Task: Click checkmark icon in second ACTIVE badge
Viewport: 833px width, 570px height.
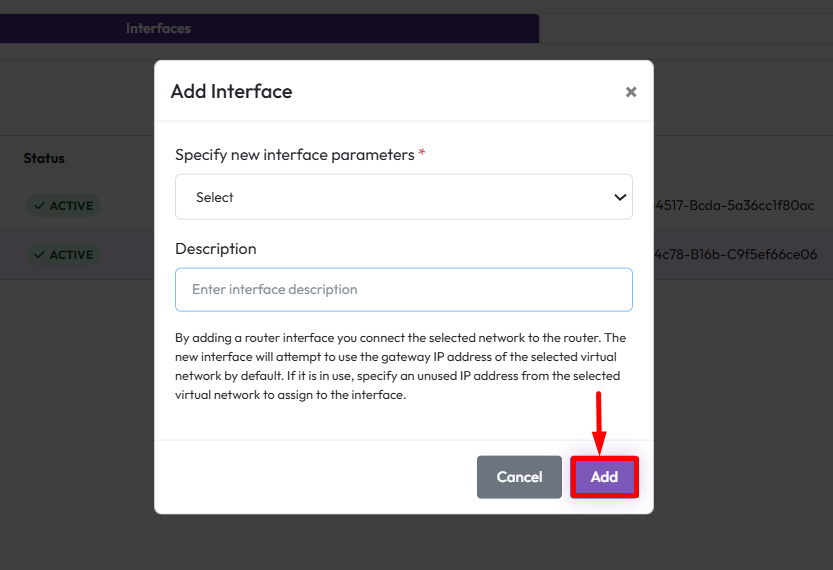Action: point(39,255)
